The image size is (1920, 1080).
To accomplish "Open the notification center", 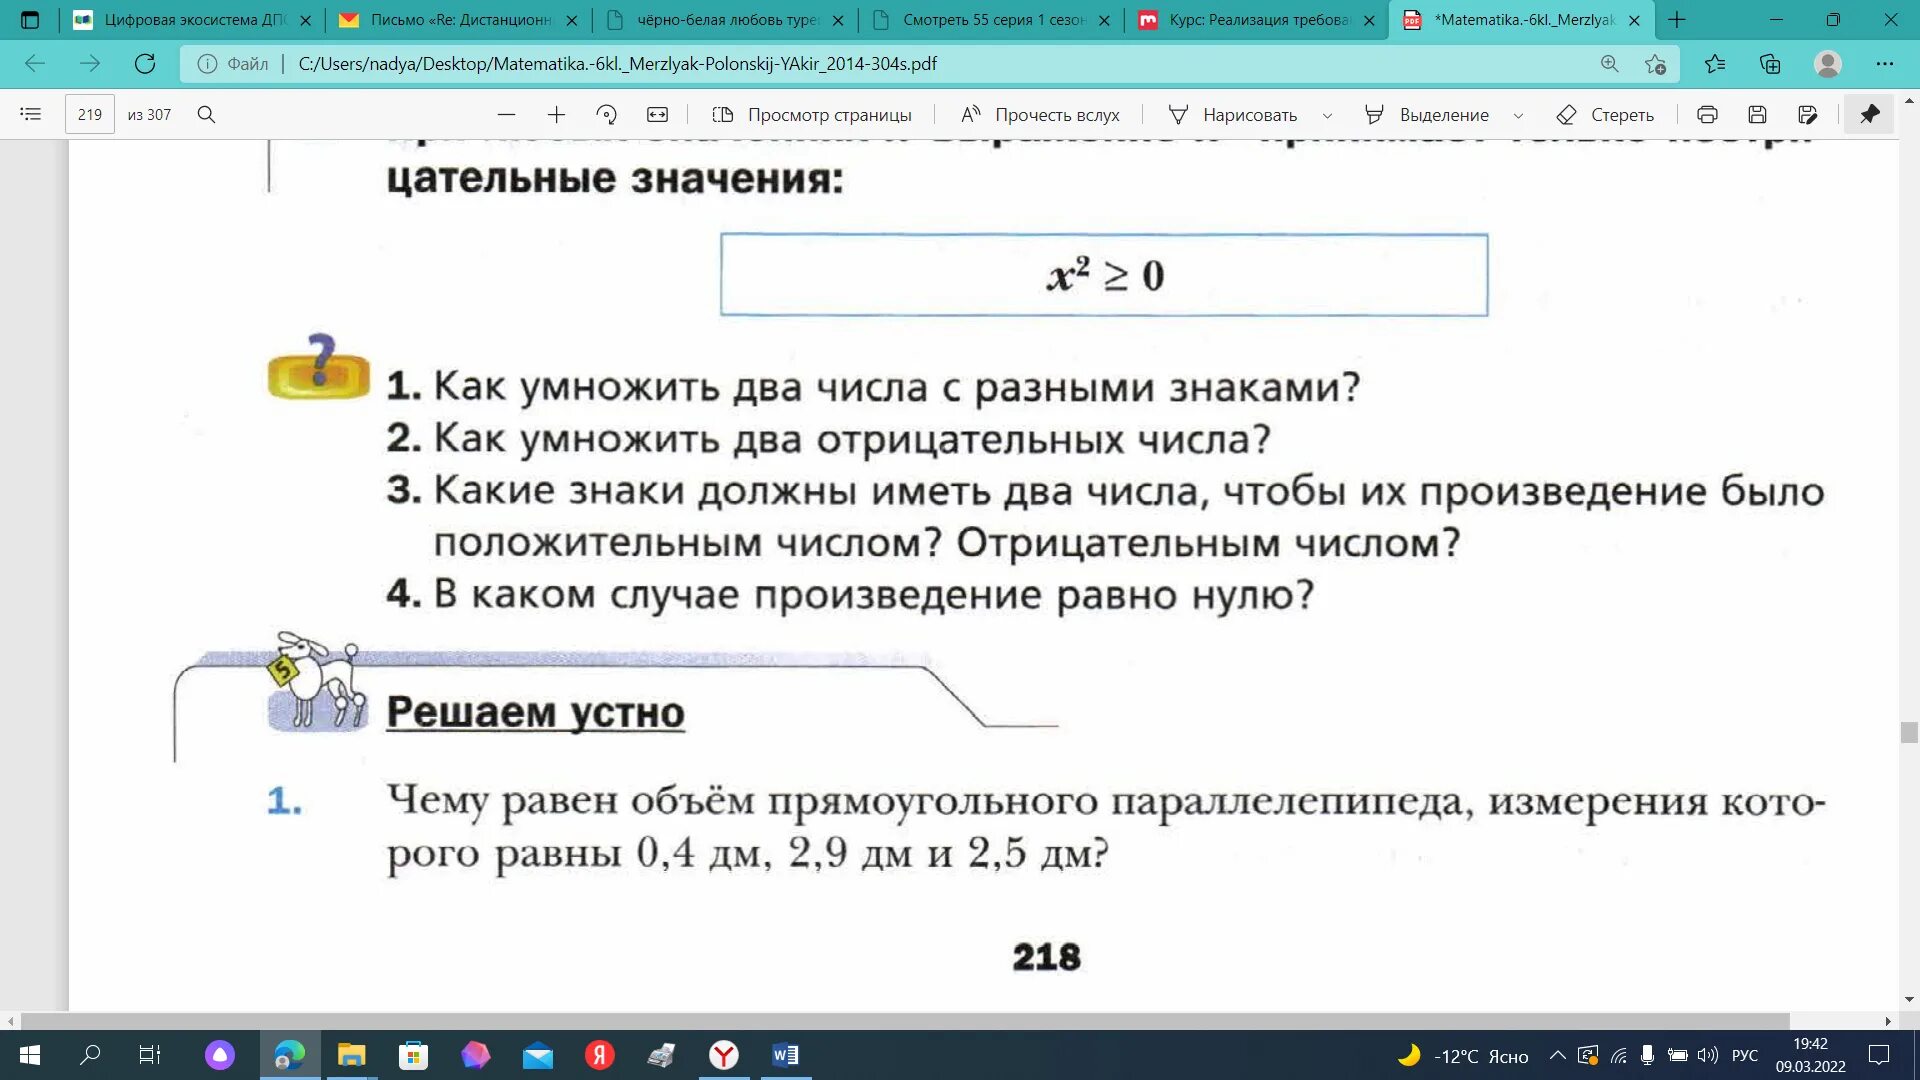I will tap(1879, 1055).
